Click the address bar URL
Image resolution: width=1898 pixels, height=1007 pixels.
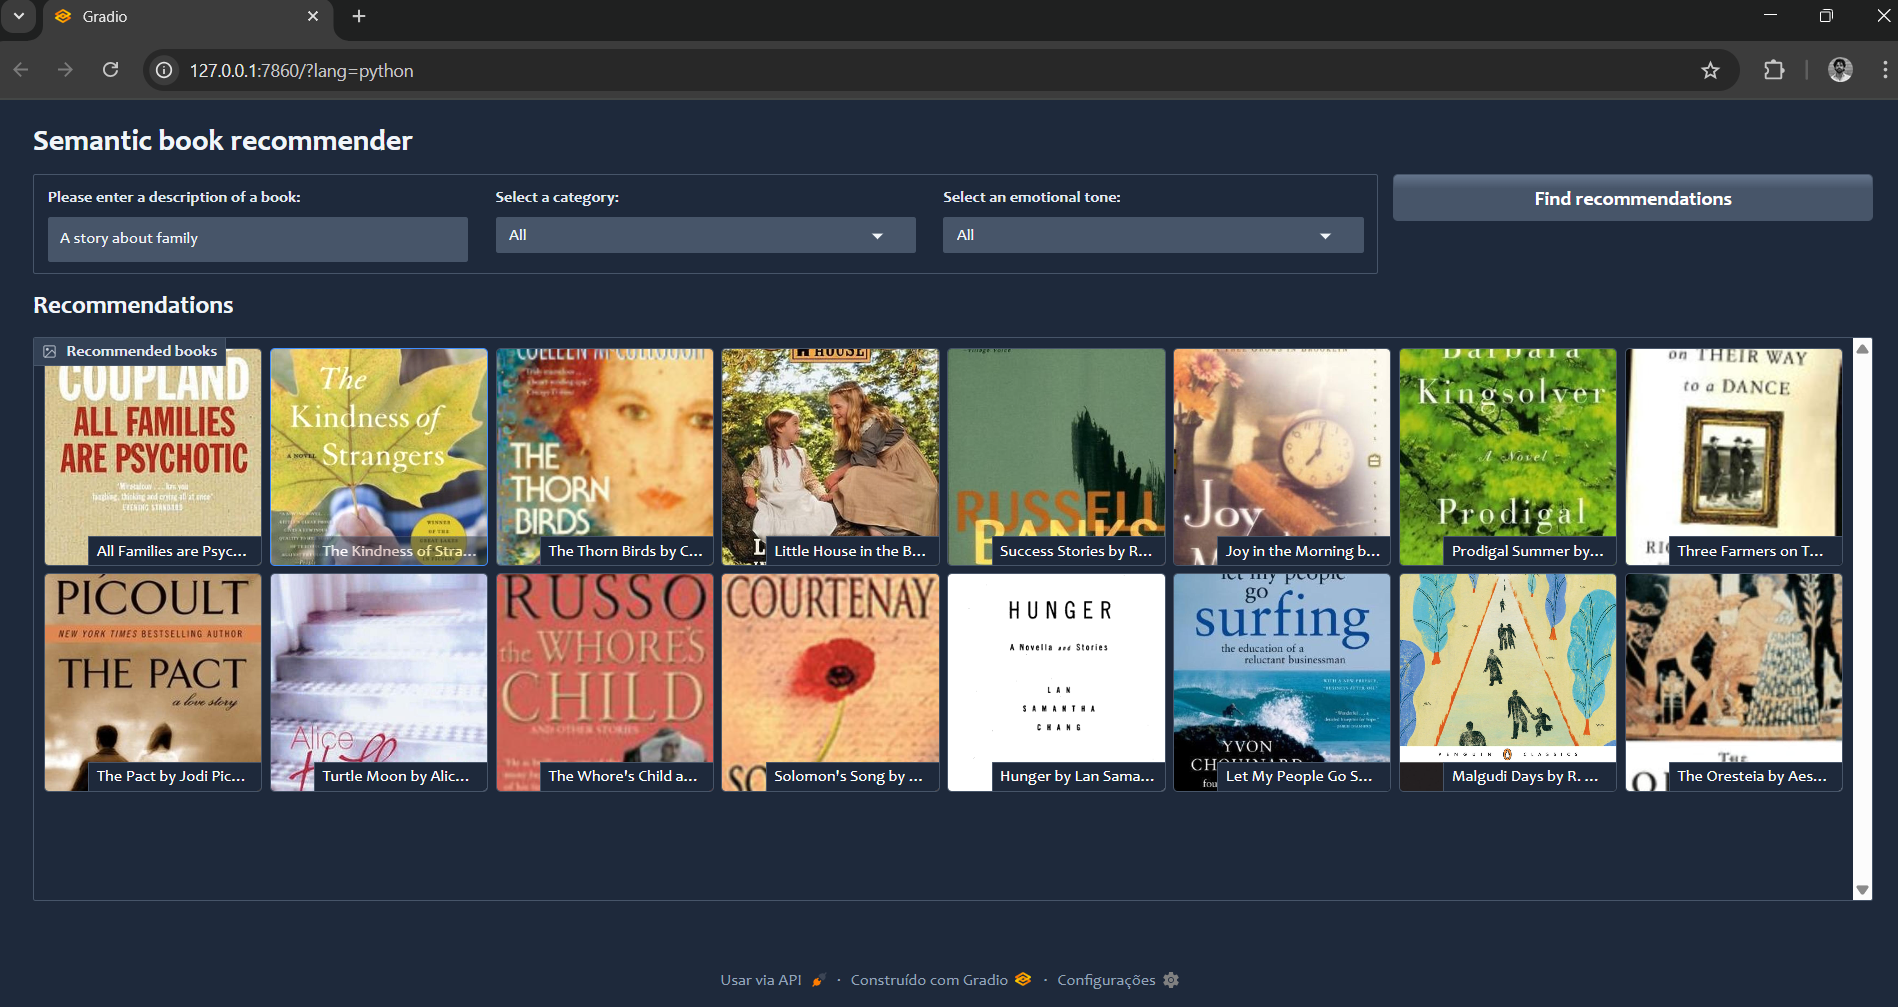tap(302, 71)
